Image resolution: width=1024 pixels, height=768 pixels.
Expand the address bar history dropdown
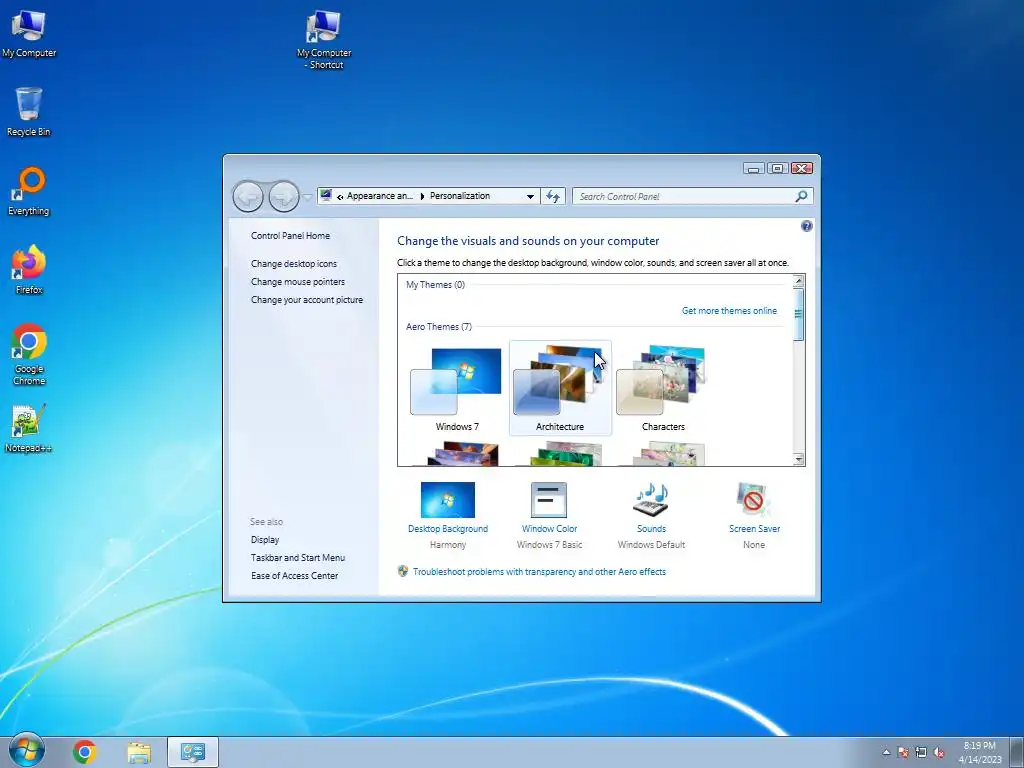530,196
